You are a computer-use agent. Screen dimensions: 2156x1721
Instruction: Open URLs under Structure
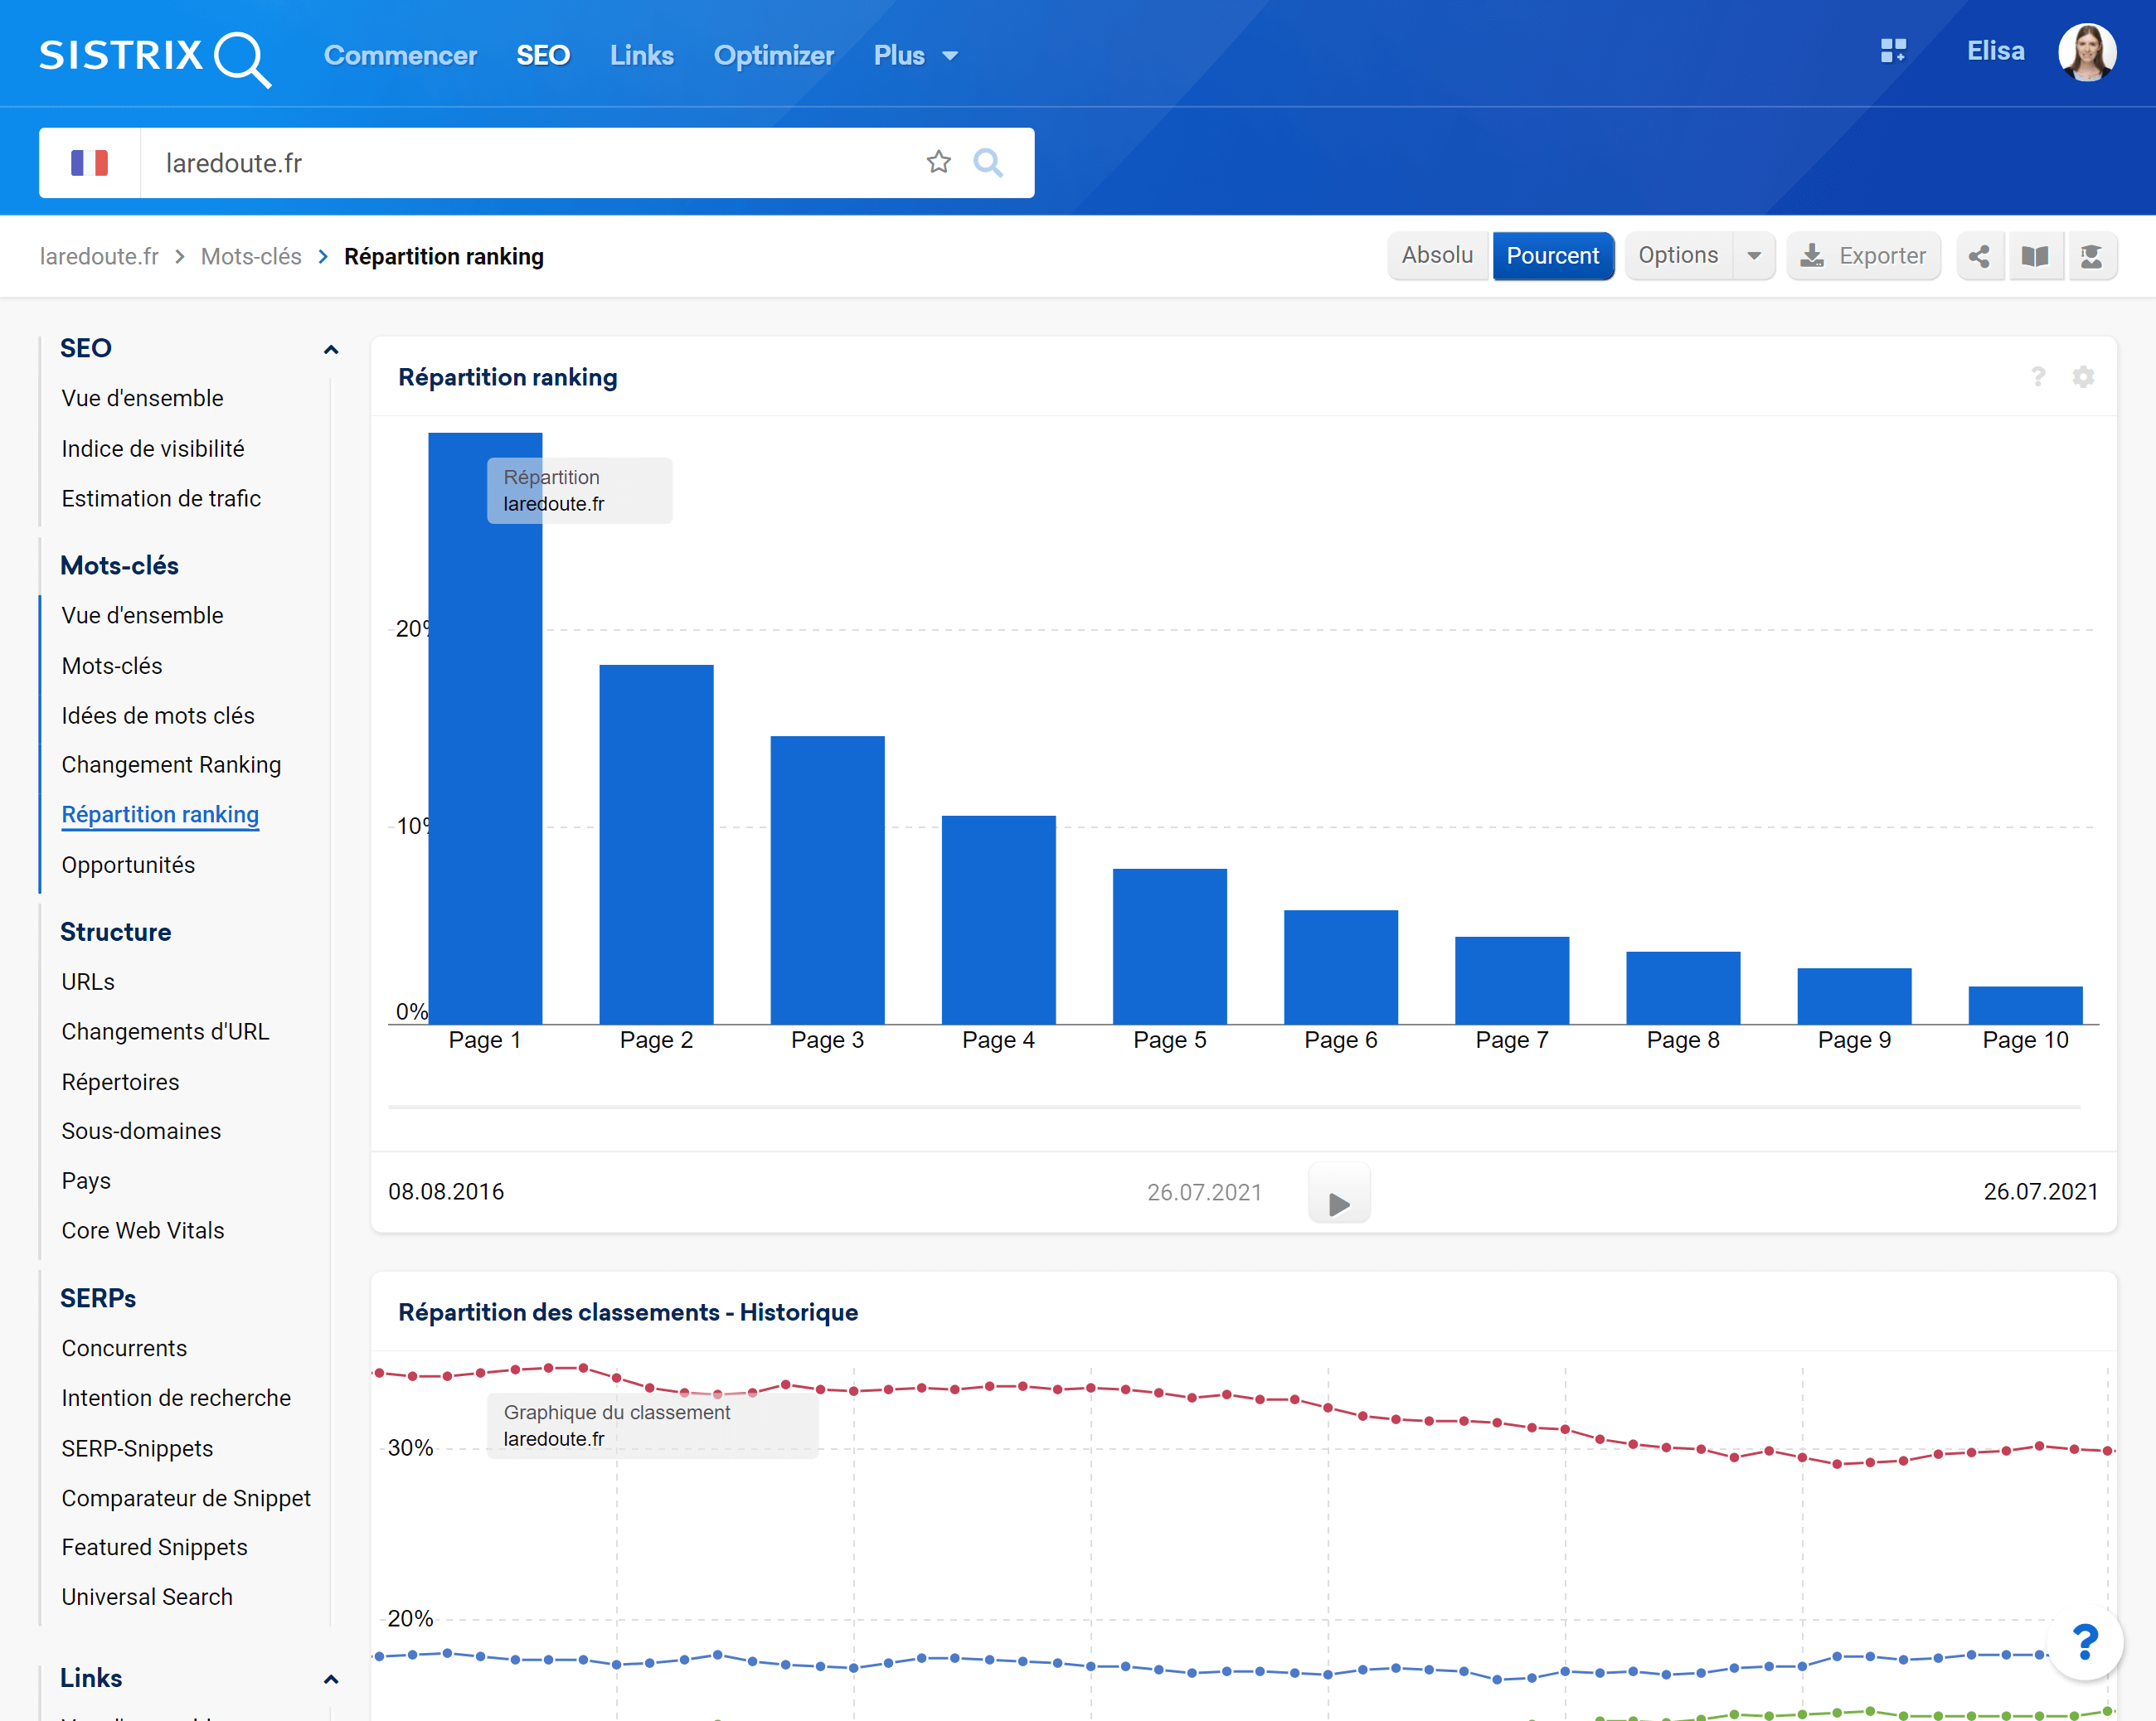tap(88, 982)
